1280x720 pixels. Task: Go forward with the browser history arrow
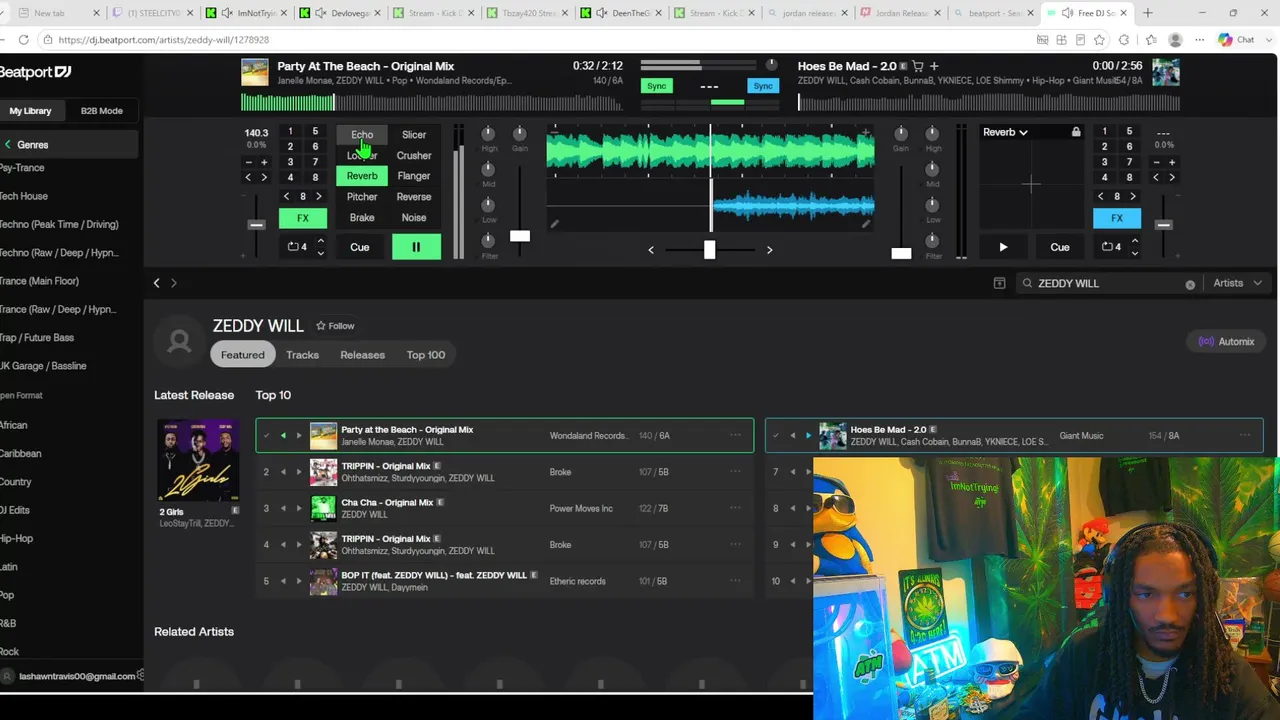173,283
